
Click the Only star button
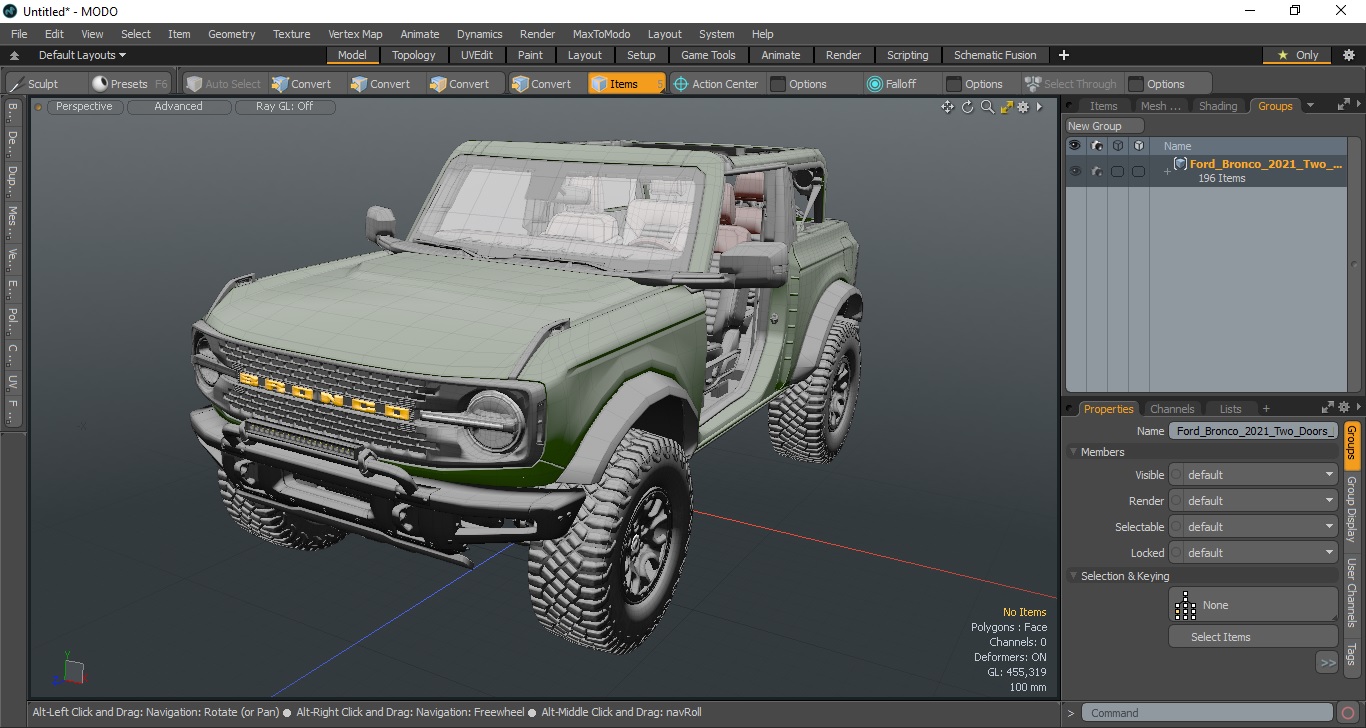pyautogui.click(x=1298, y=55)
